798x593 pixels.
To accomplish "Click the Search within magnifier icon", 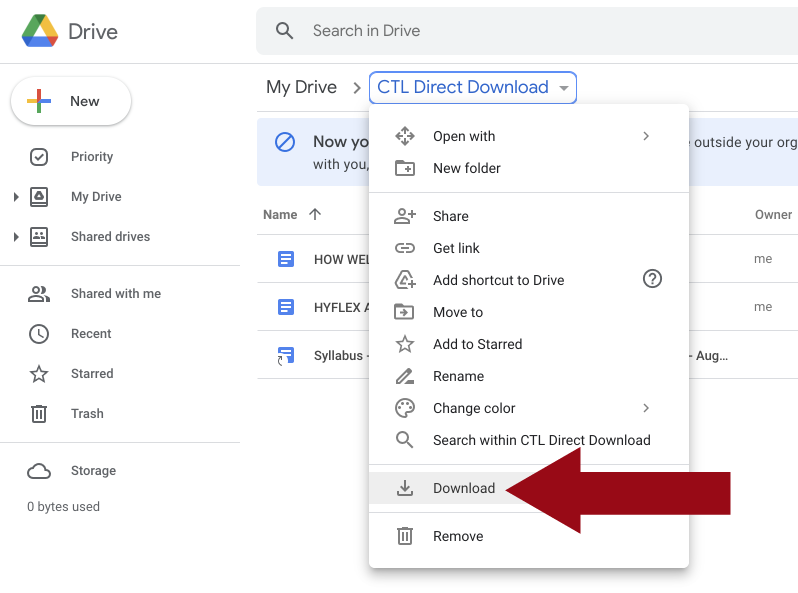I will 405,440.
